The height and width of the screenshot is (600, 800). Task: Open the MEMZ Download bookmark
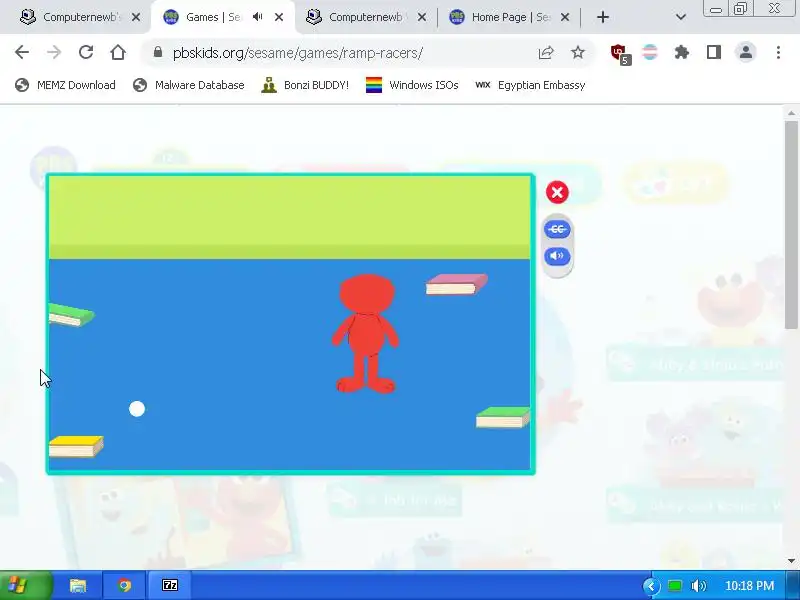(x=65, y=85)
